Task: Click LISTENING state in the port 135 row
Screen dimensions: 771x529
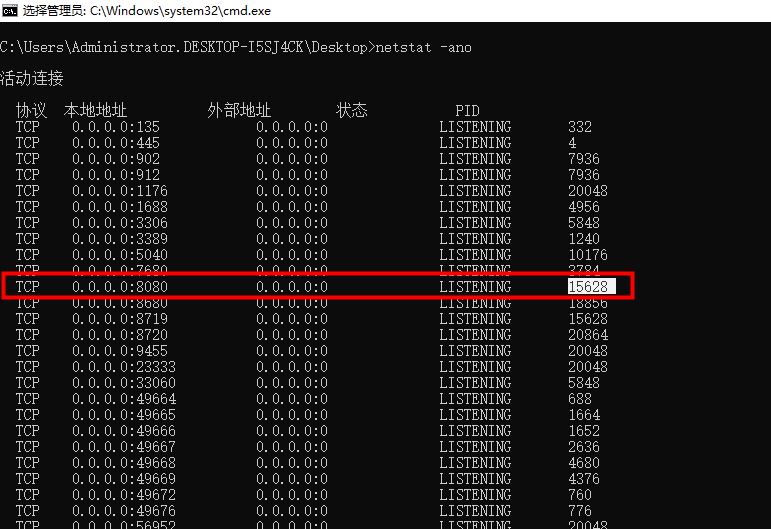Action: click(475, 127)
